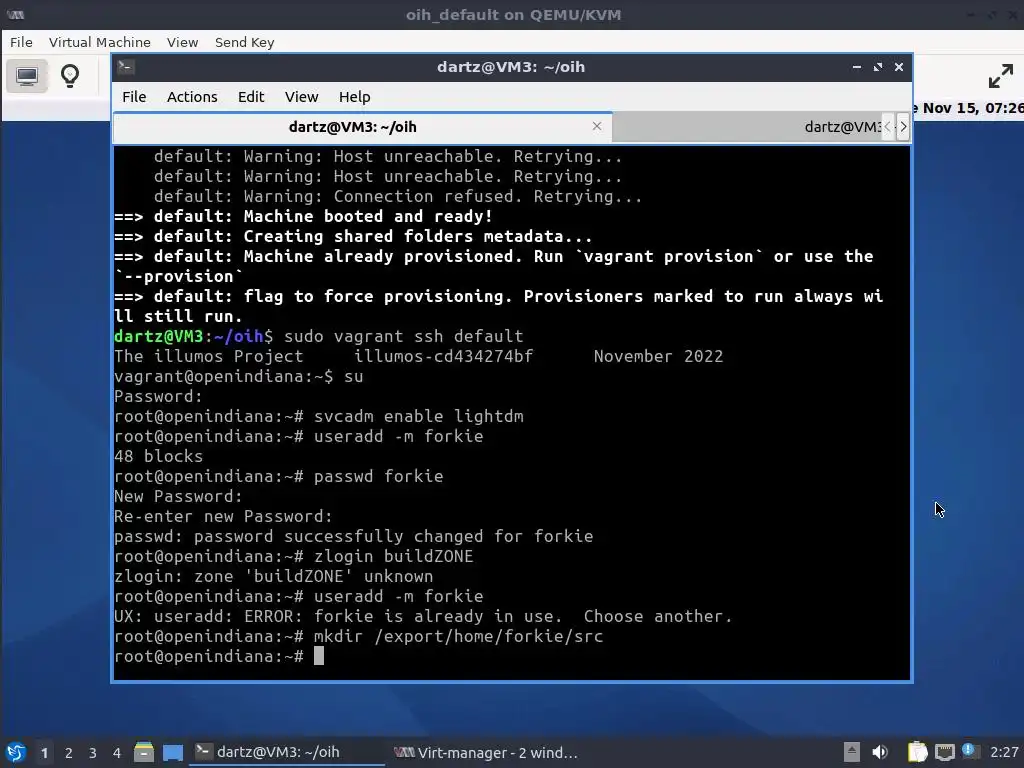Select the dartz@VM3 terminal taskbar button
Image resolution: width=1024 pixels, height=768 pixels.
286,752
